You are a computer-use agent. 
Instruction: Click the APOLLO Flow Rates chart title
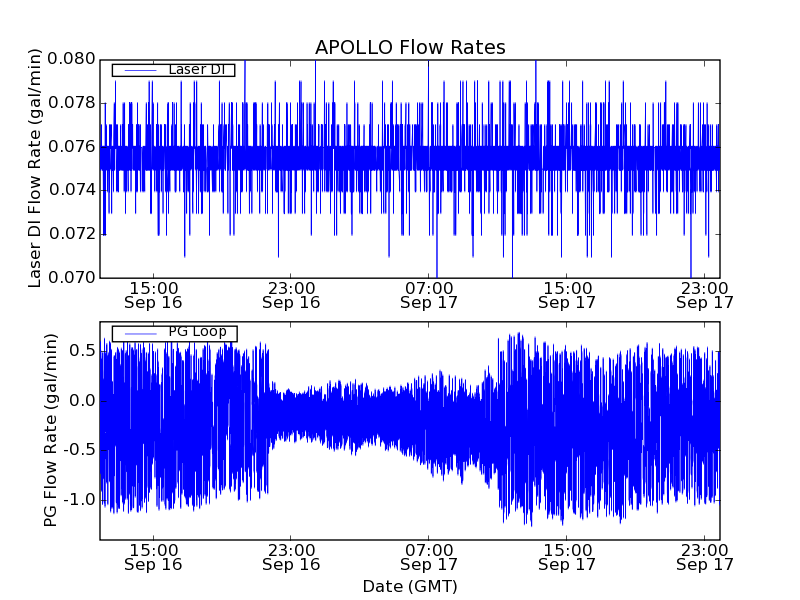410,48
